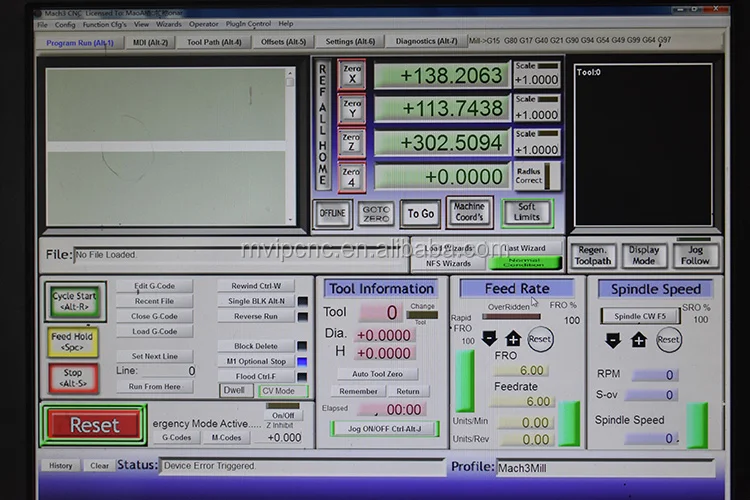Screen dimensions: 750x500
Task: Increase feed rate override with up arrow
Action: coord(513,339)
